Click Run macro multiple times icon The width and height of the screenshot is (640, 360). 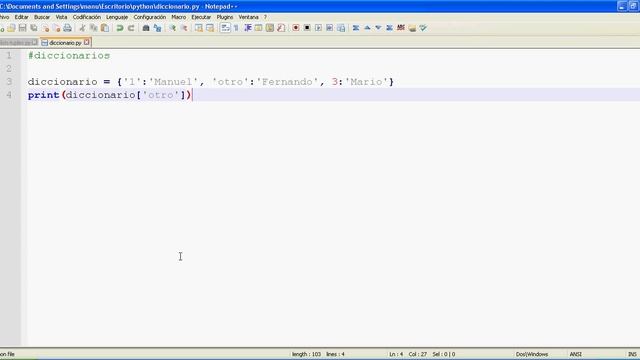[x=329, y=28]
